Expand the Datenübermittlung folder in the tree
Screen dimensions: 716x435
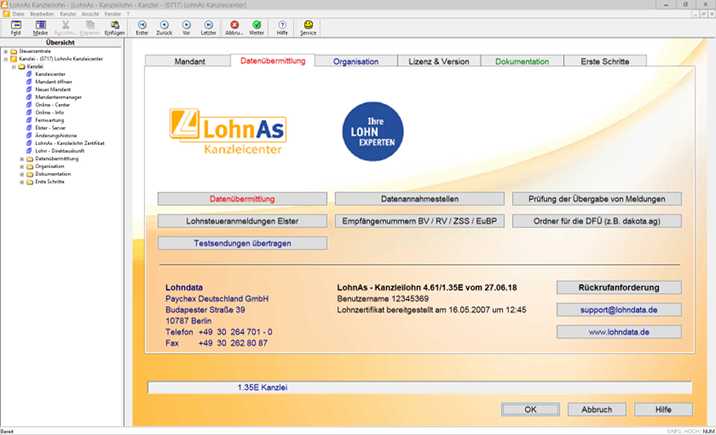click(21, 159)
